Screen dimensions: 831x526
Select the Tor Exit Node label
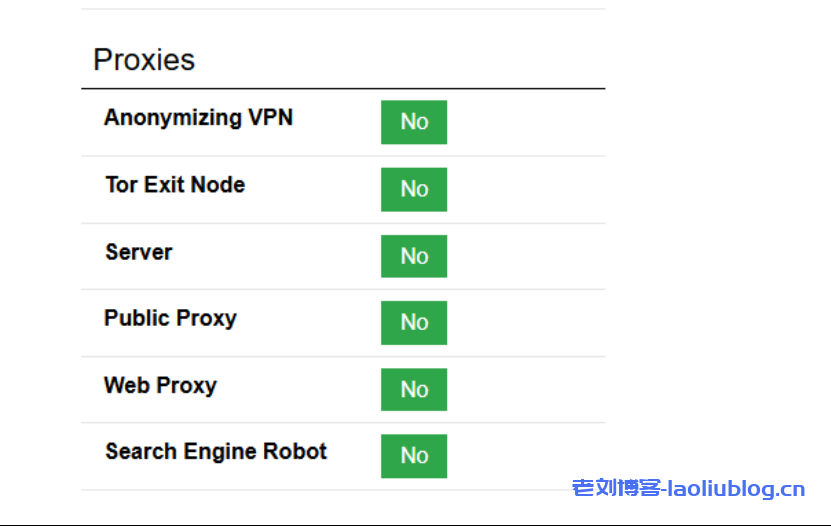[x=175, y=185]
